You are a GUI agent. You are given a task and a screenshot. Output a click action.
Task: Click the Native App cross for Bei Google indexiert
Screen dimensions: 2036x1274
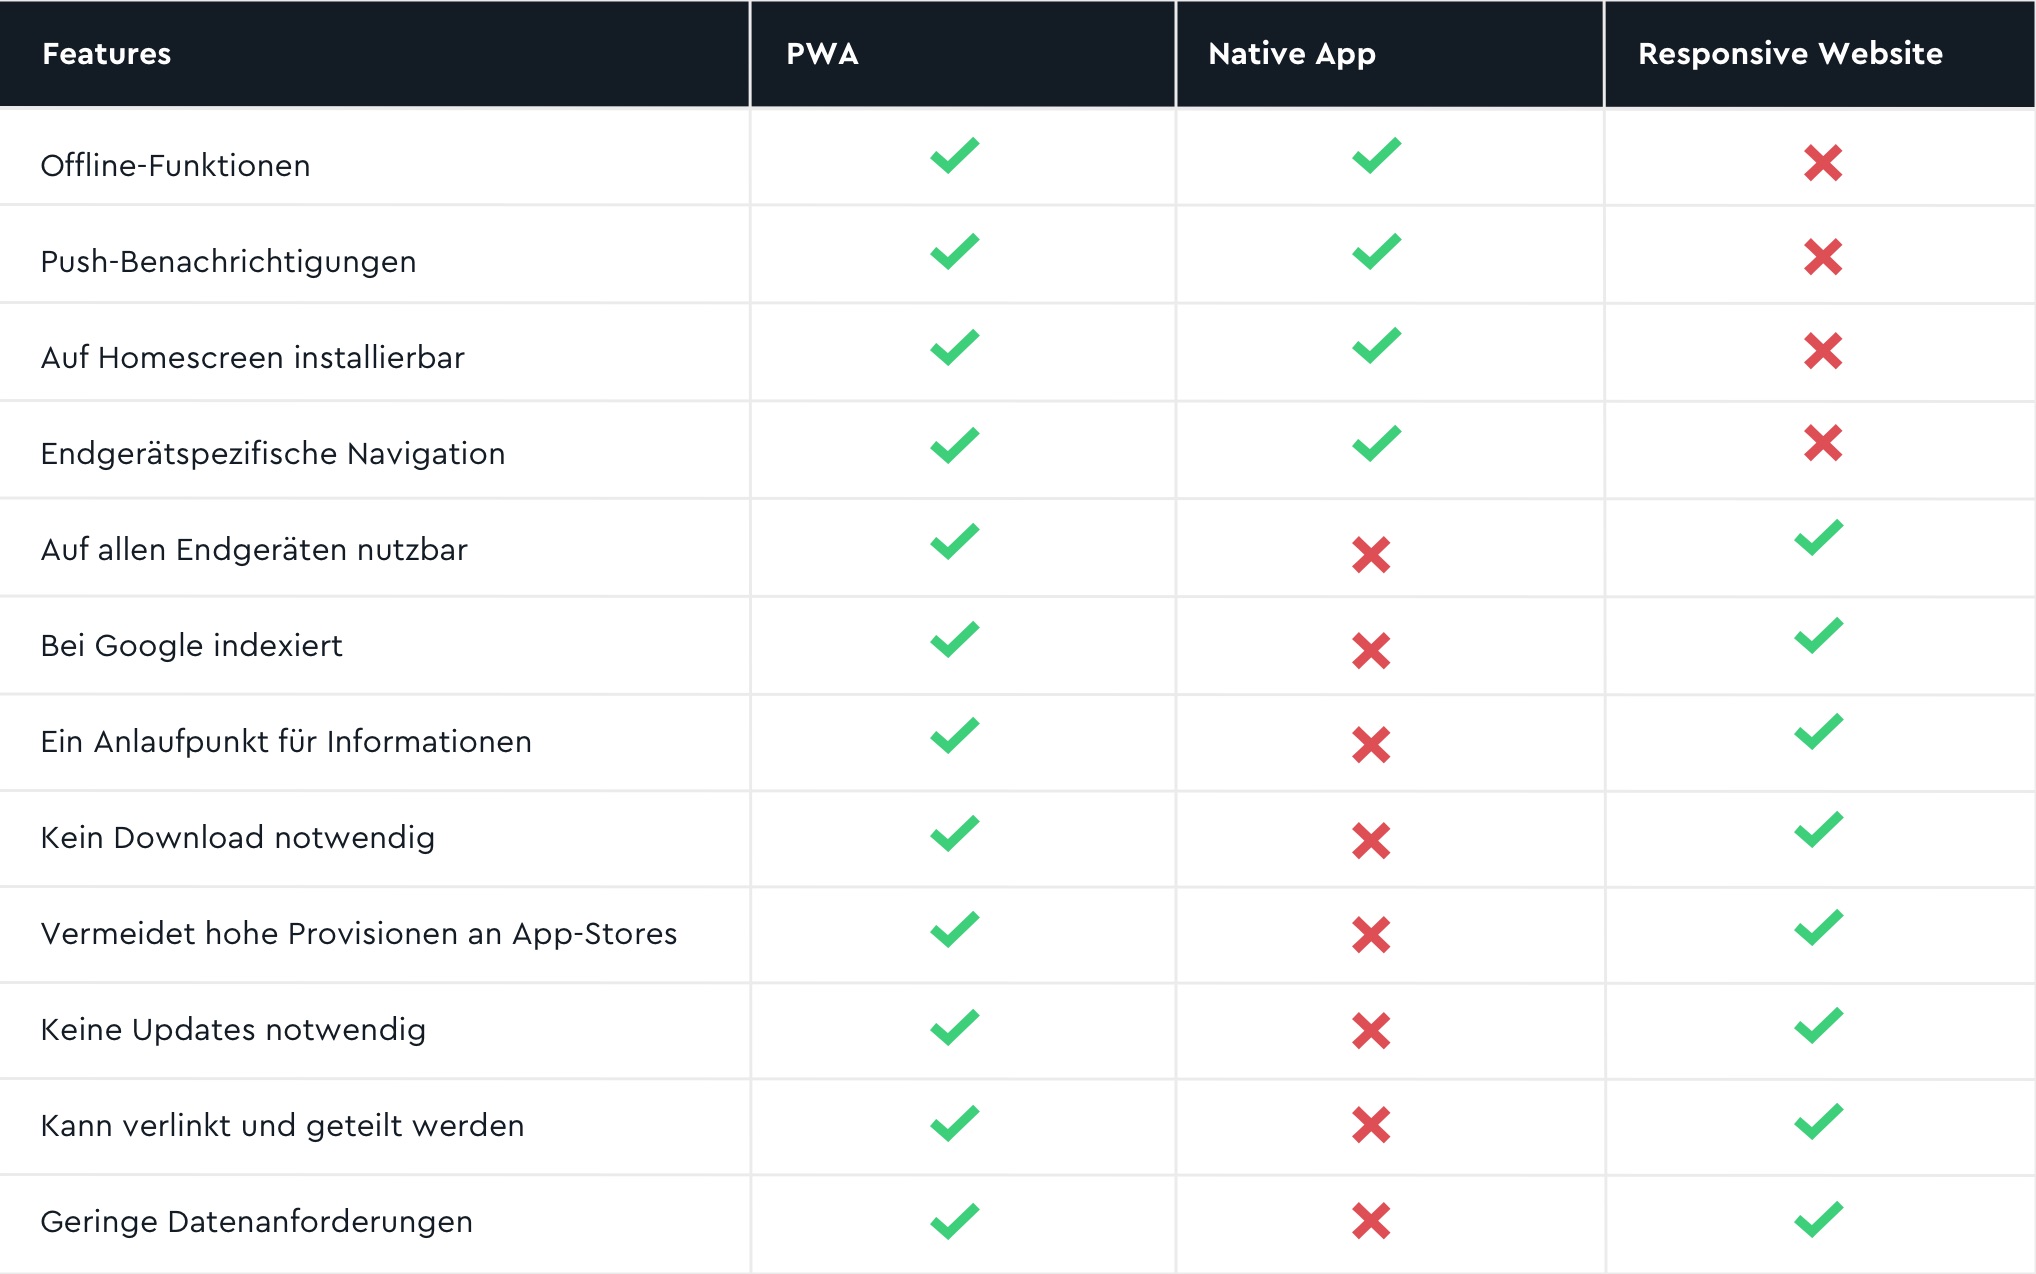(1371, 651)
